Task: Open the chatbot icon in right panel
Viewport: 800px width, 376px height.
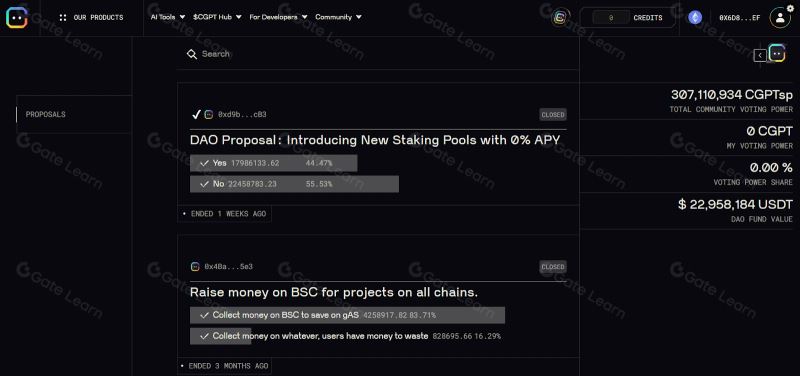Action: (x=777, y=53)
